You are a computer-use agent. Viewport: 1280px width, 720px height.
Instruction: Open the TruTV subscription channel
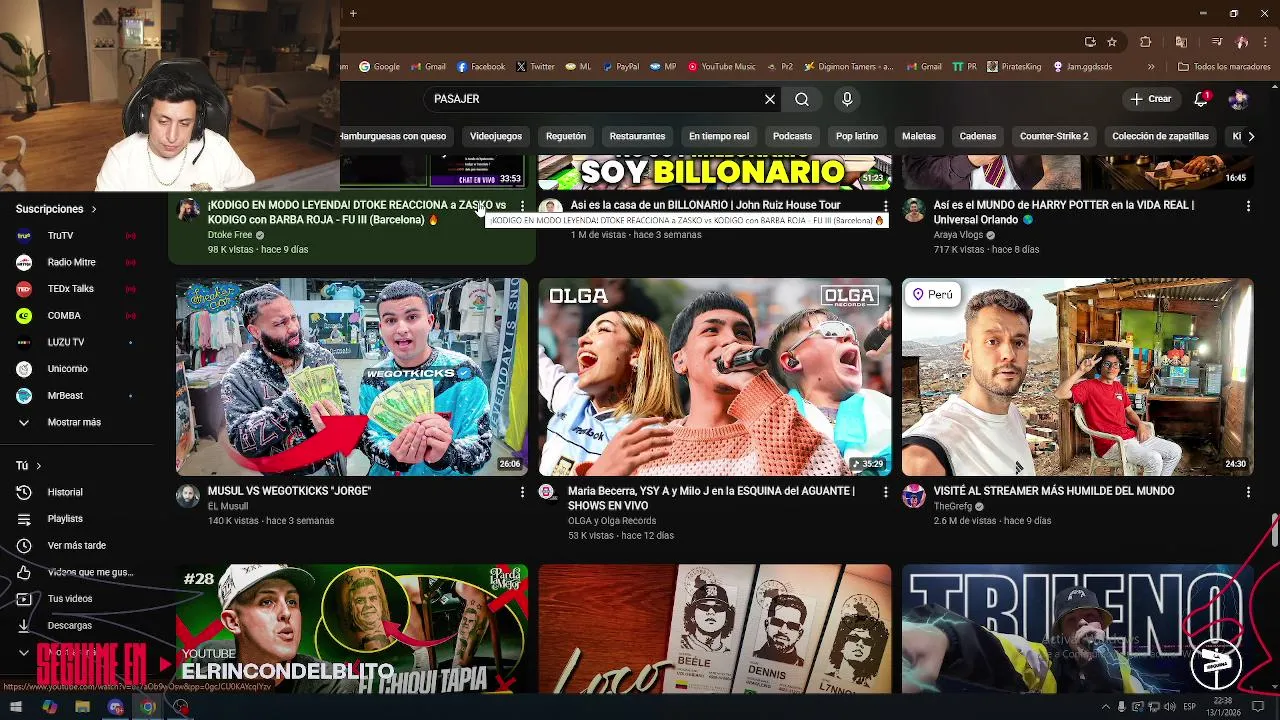coord(76,235)
